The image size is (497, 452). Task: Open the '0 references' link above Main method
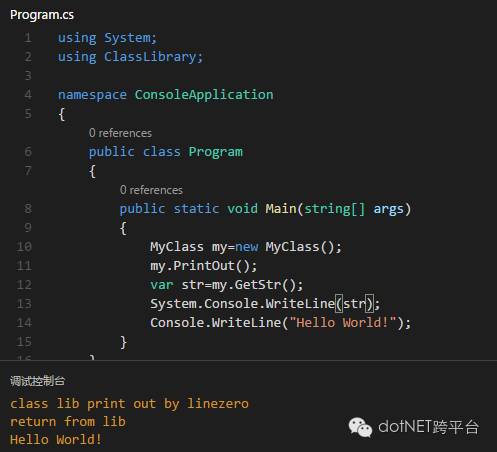(151, 190)
